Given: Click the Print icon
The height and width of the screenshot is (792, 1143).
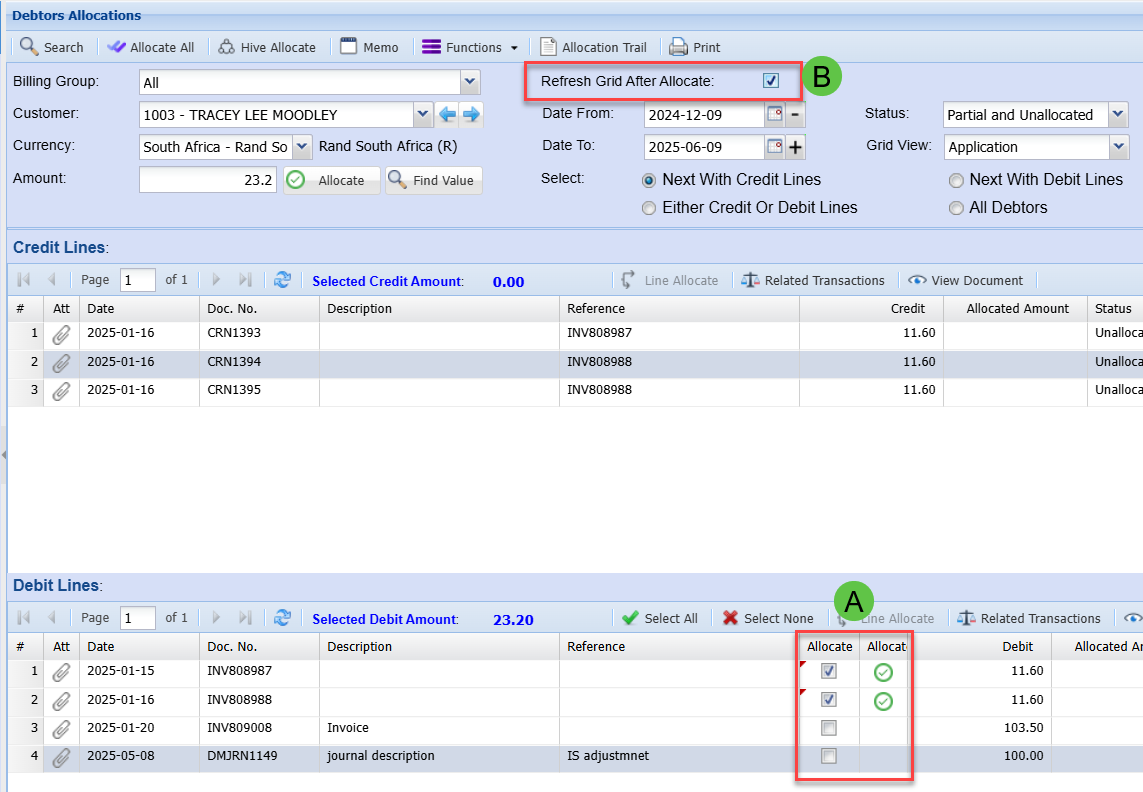Looking at the screenshot, I should click(x=678, y=47).
